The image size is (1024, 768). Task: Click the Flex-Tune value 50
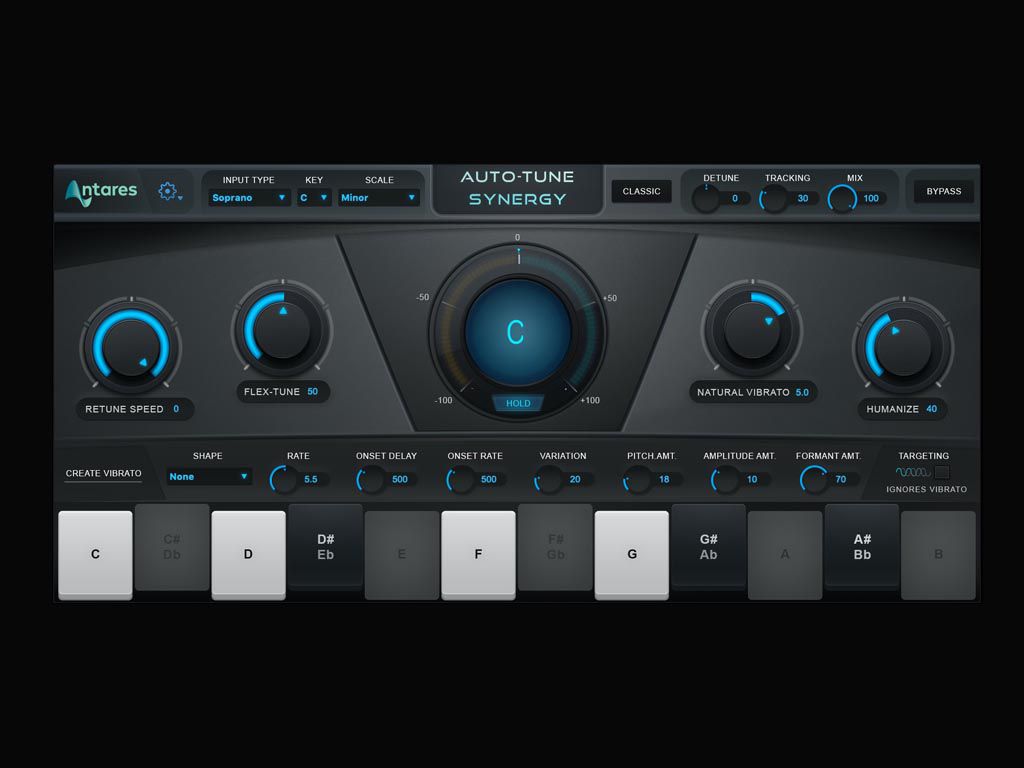tap(312, 392)
